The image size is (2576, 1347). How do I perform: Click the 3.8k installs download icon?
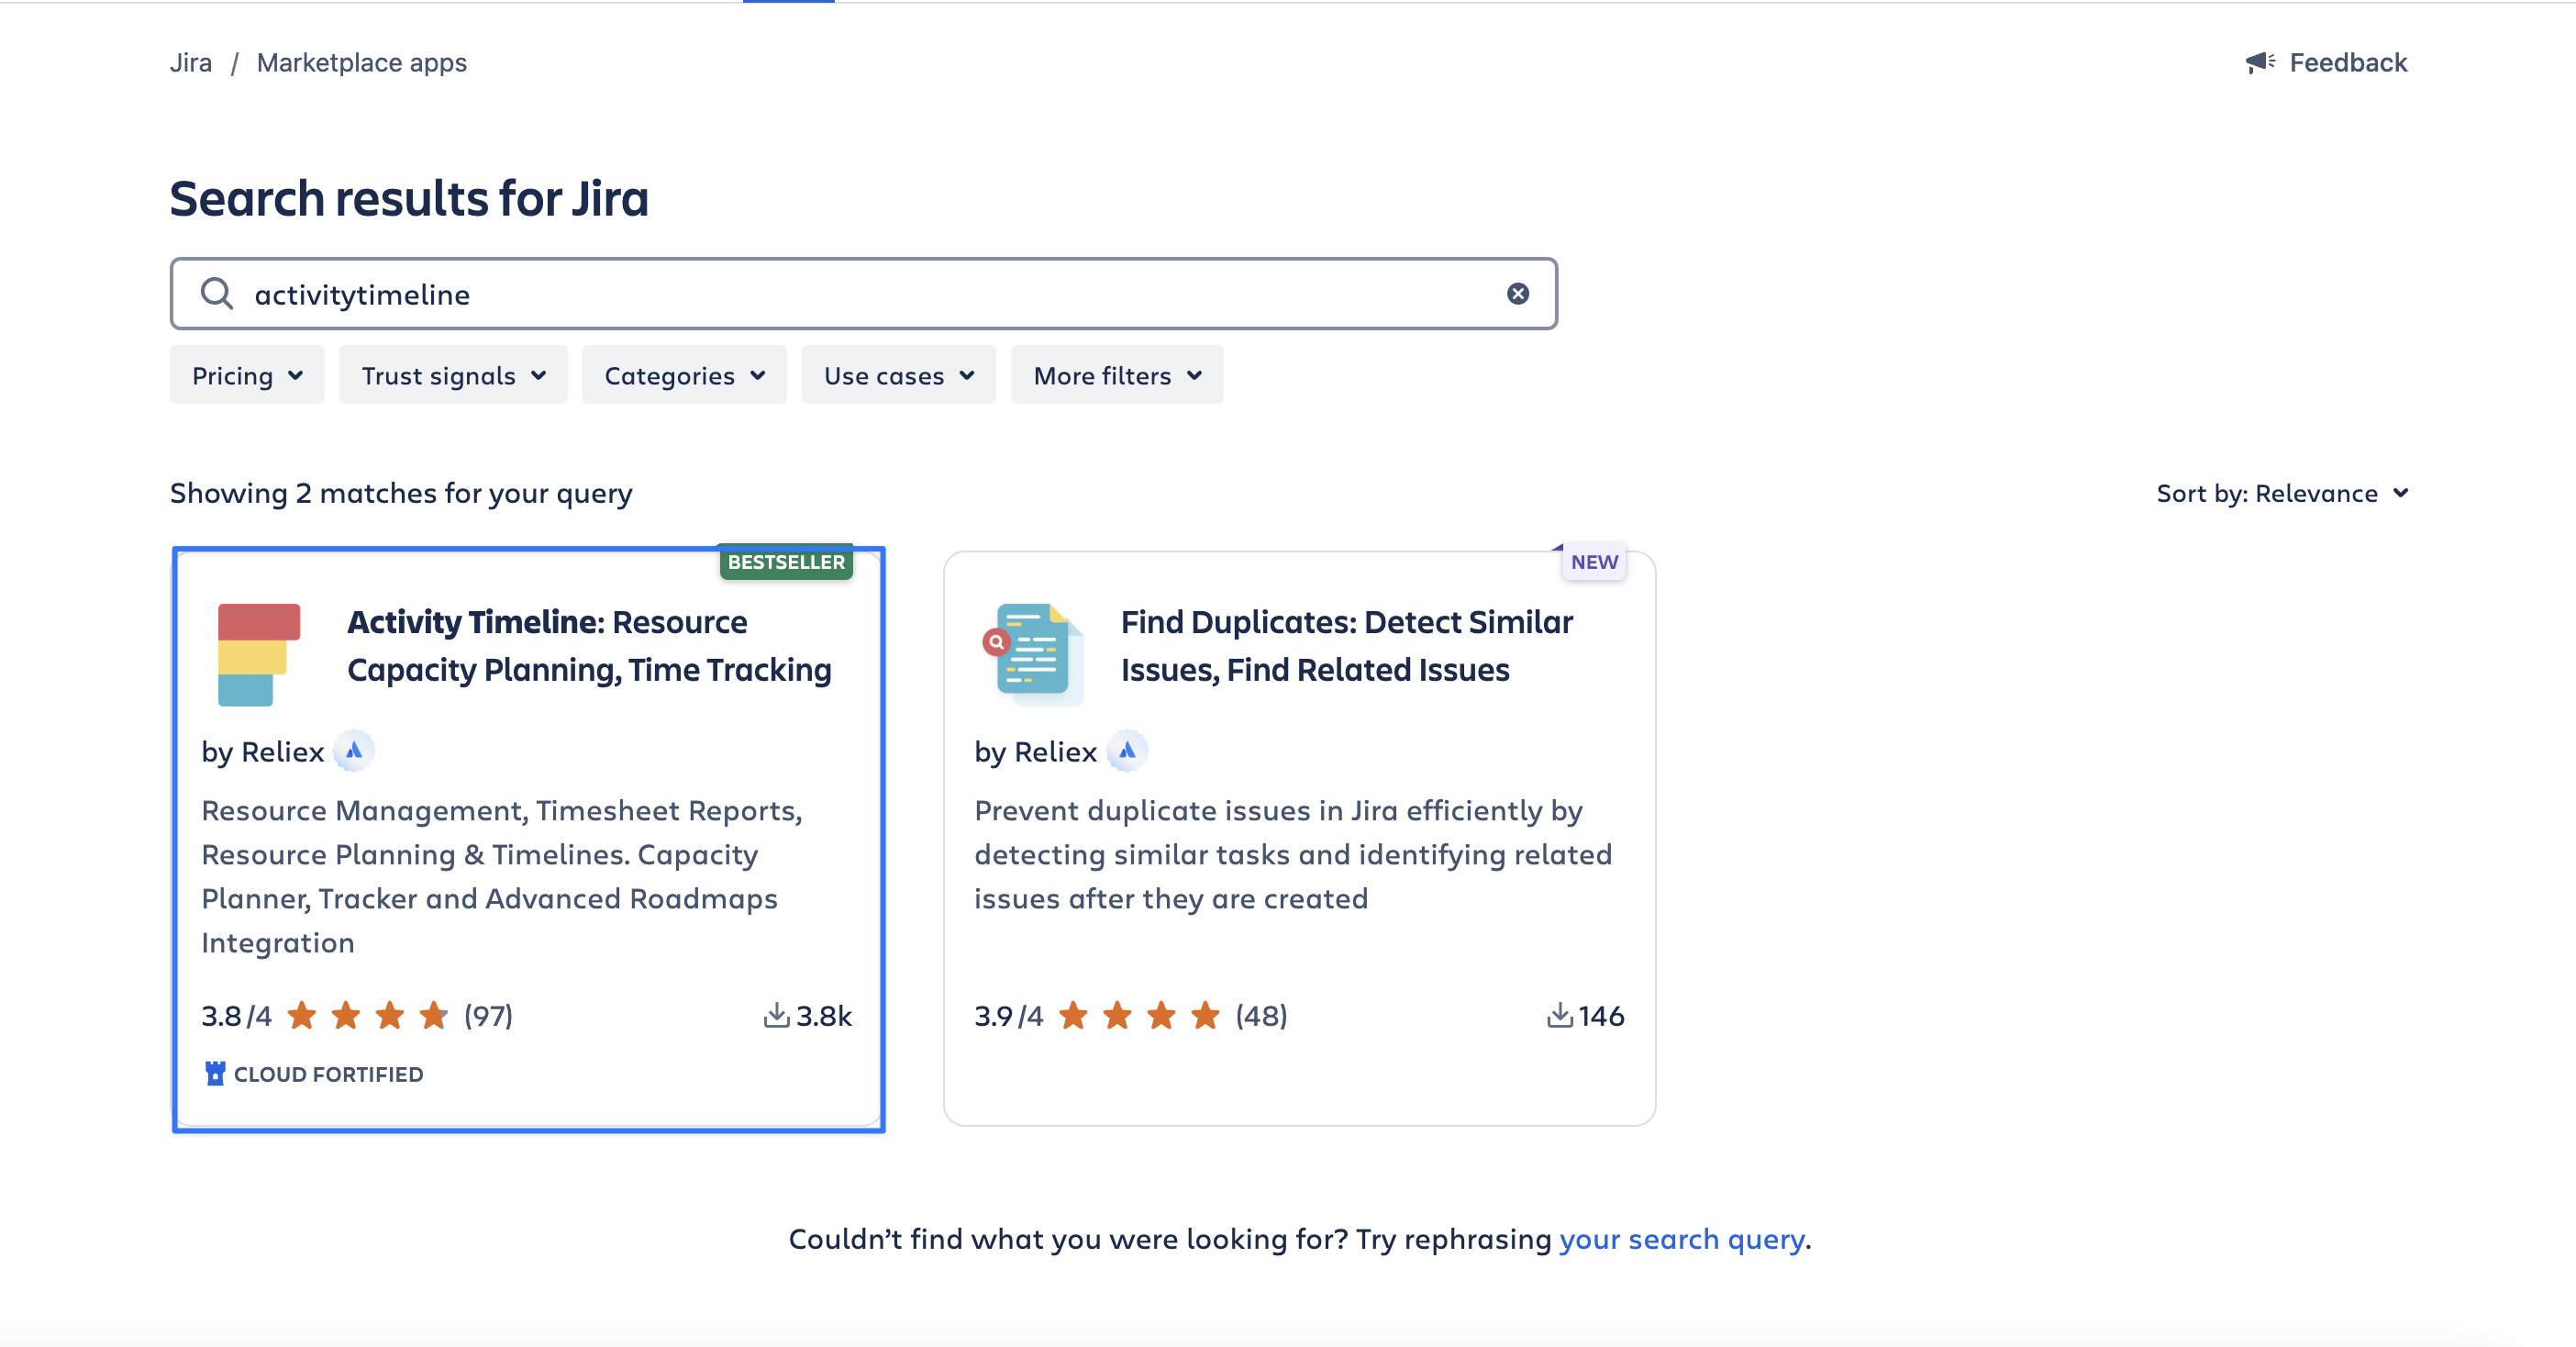[x=776, y=1016]
